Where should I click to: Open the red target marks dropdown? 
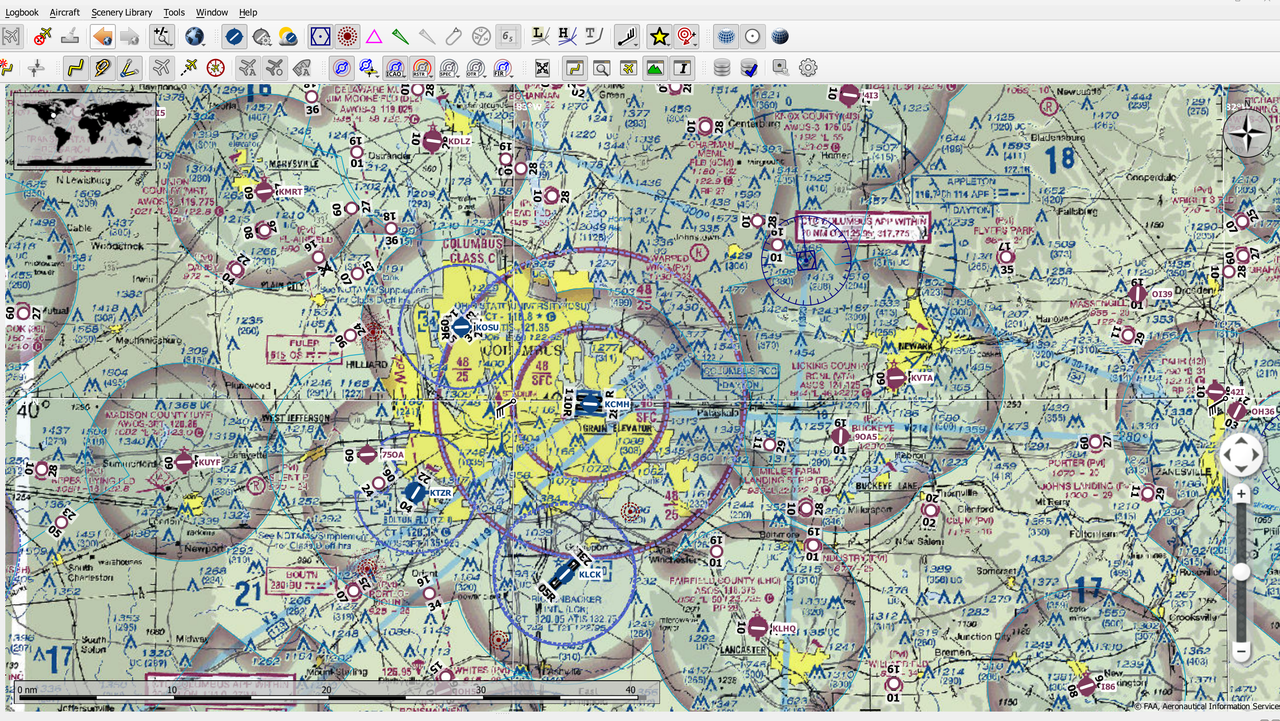coord(686,37)
